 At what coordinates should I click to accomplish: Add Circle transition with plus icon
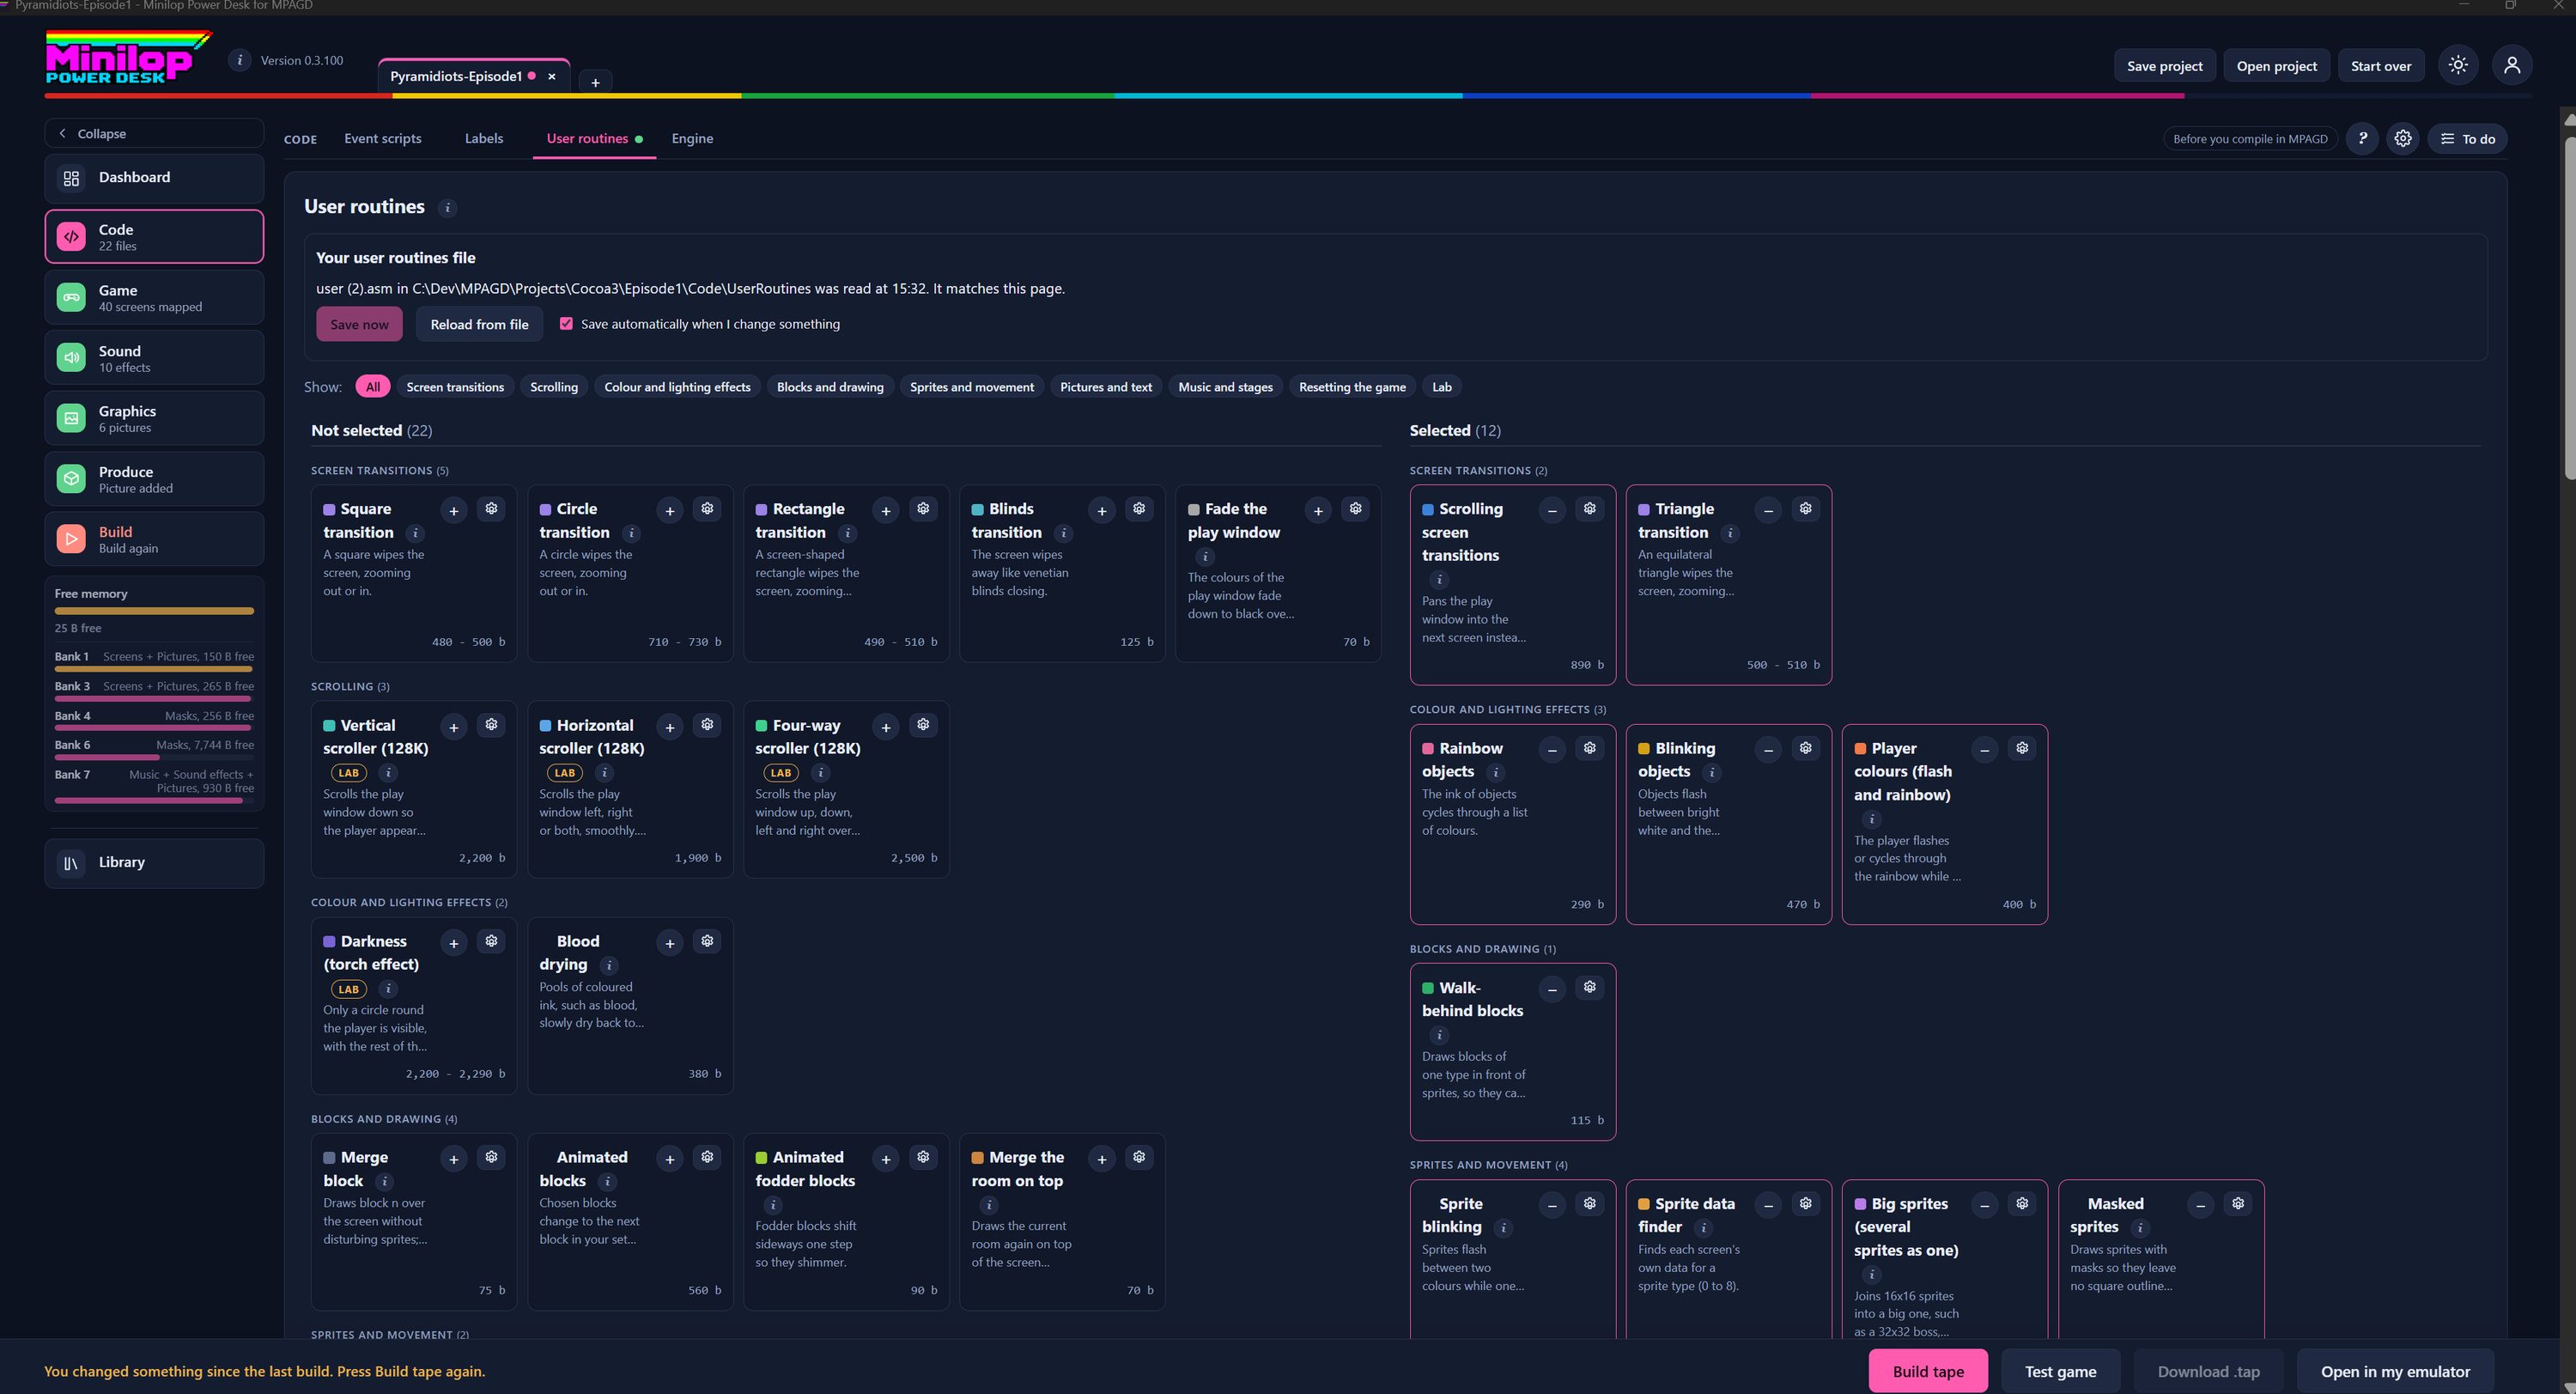tap(670, 511)
